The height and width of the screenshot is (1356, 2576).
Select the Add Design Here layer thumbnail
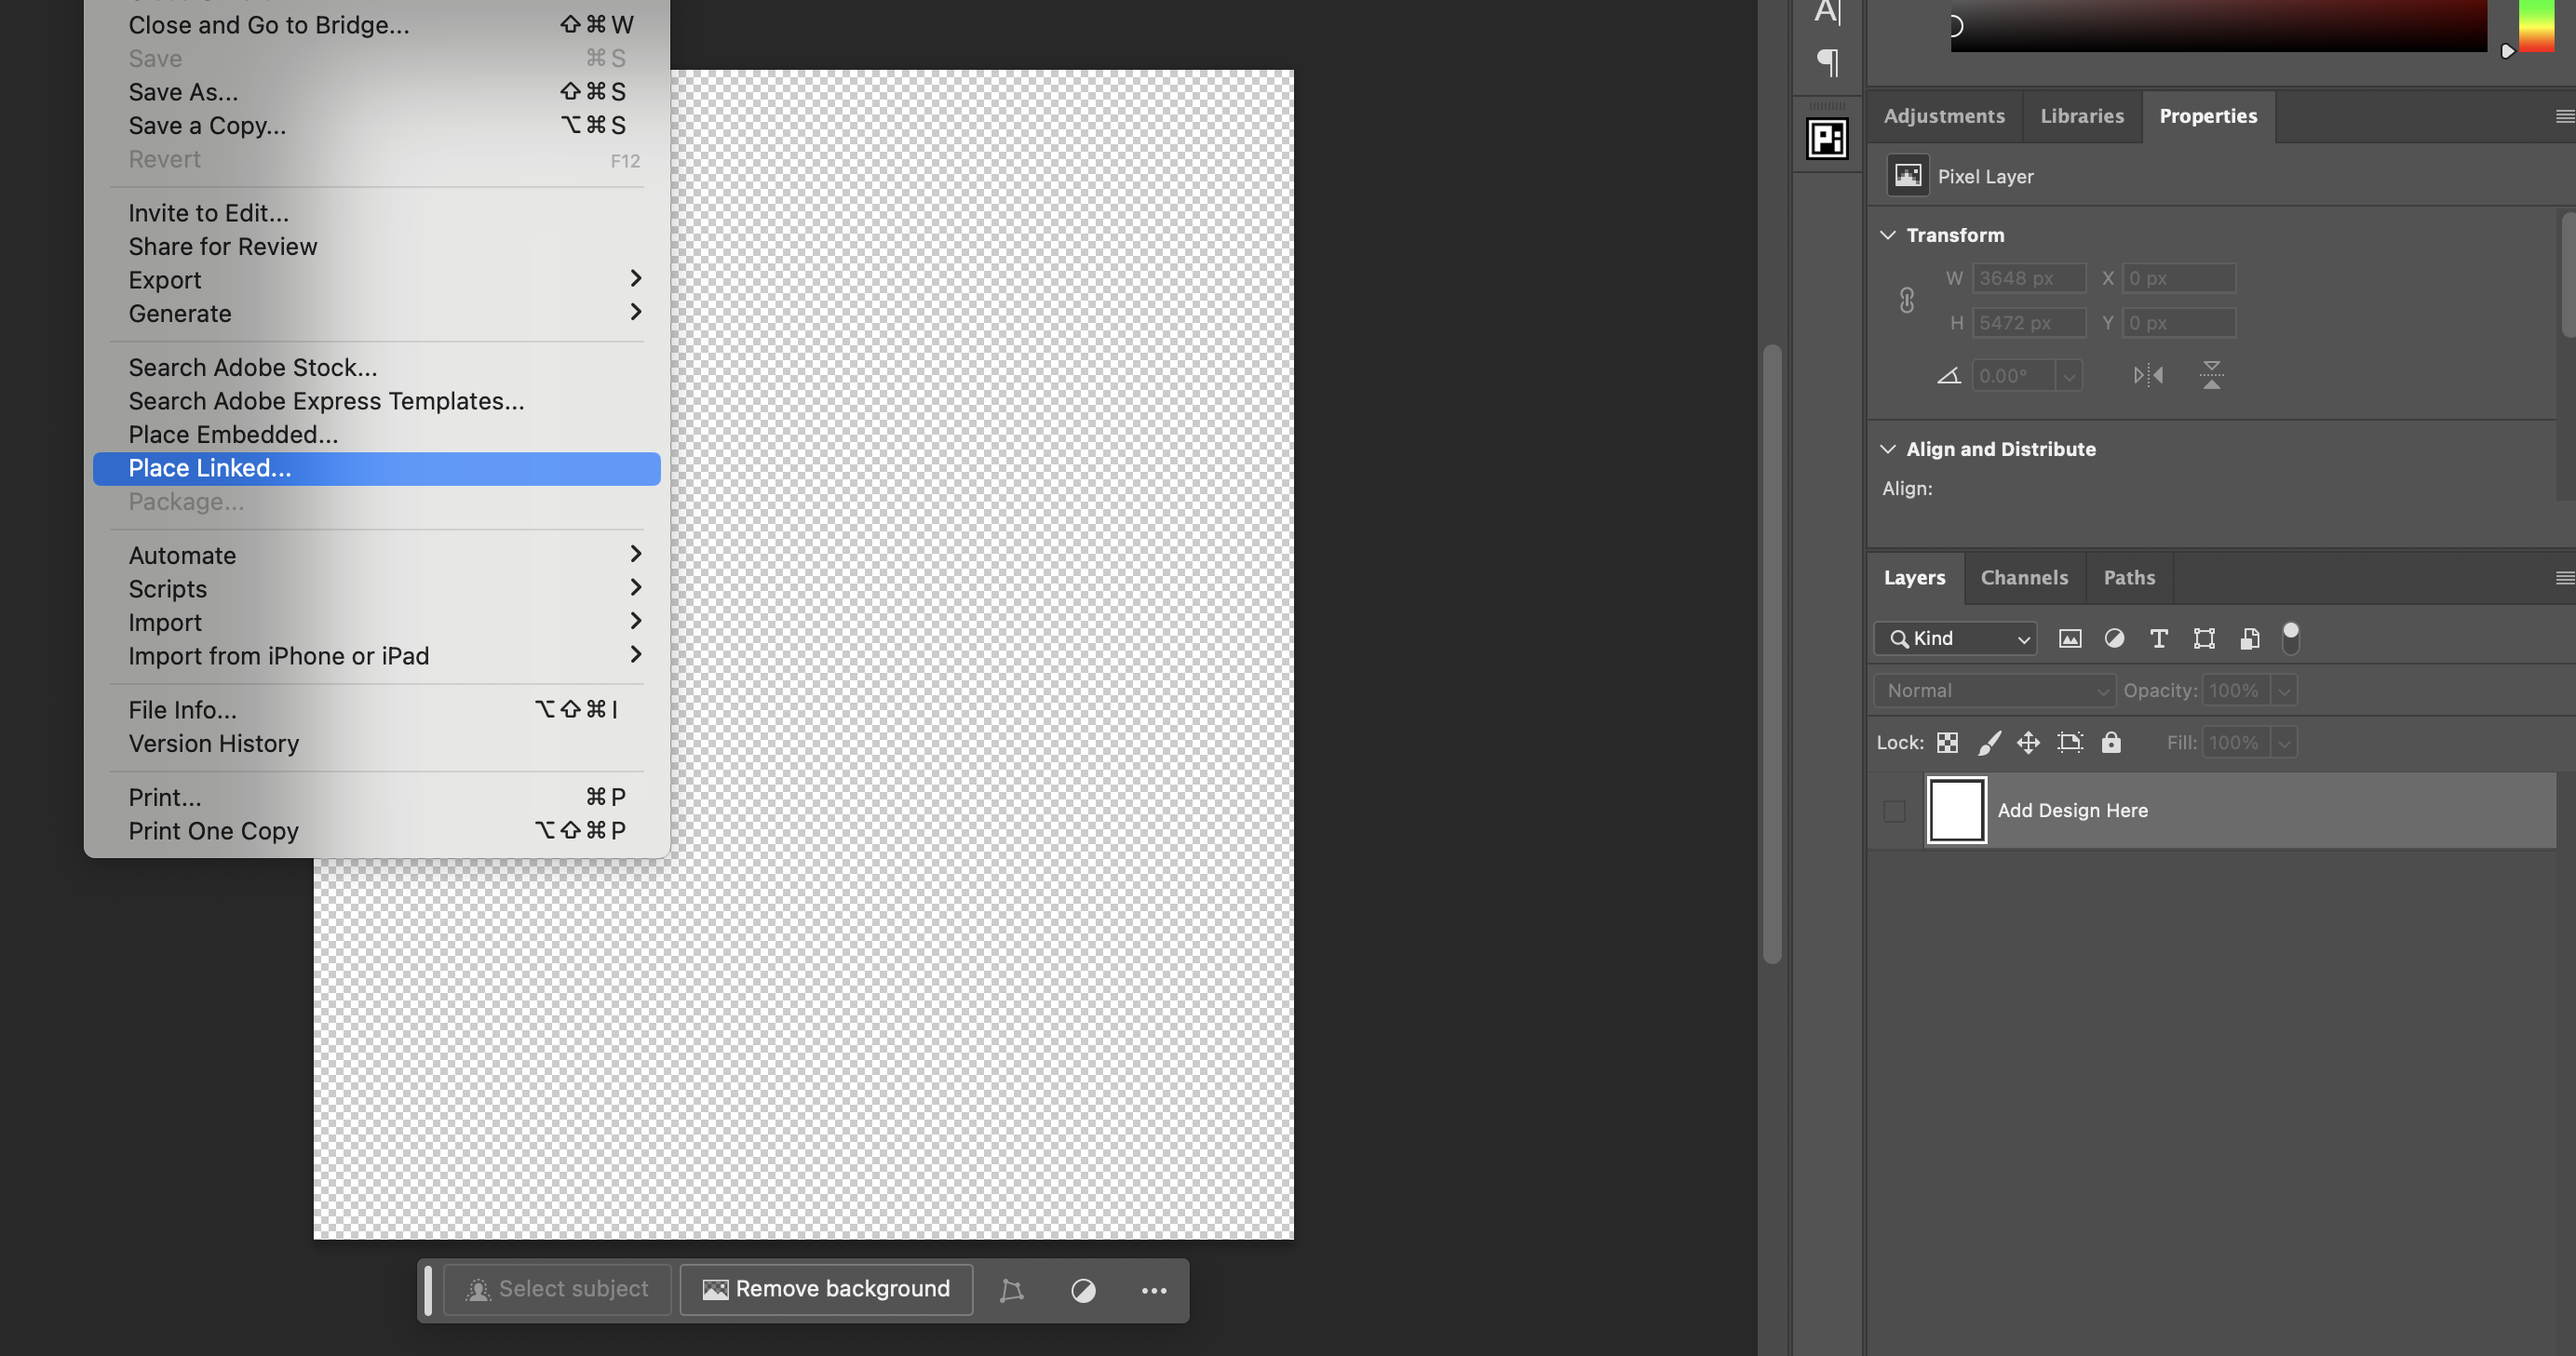coord(1955,810)
